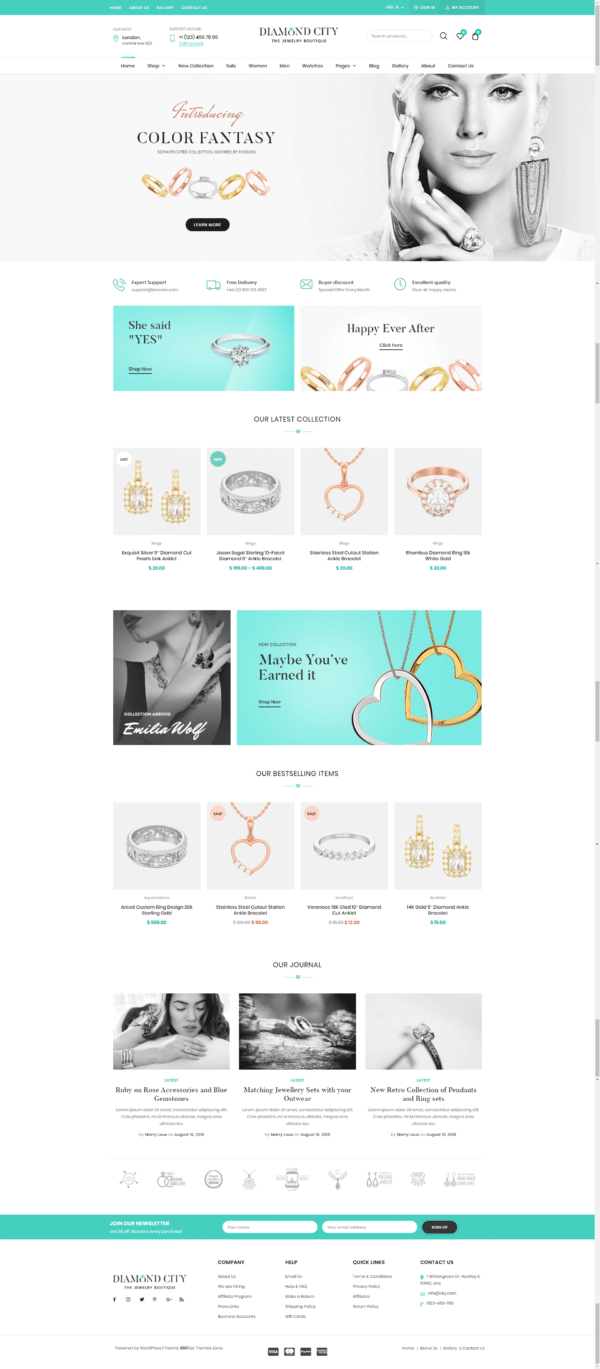Viewport: 600px width, 1369px height.
Task: Expand the Shop menu dropdown
Action: tap(156, 65)
